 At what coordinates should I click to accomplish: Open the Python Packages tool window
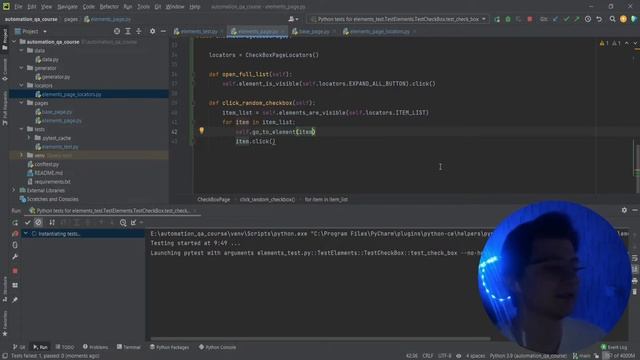tap(169, 347)
